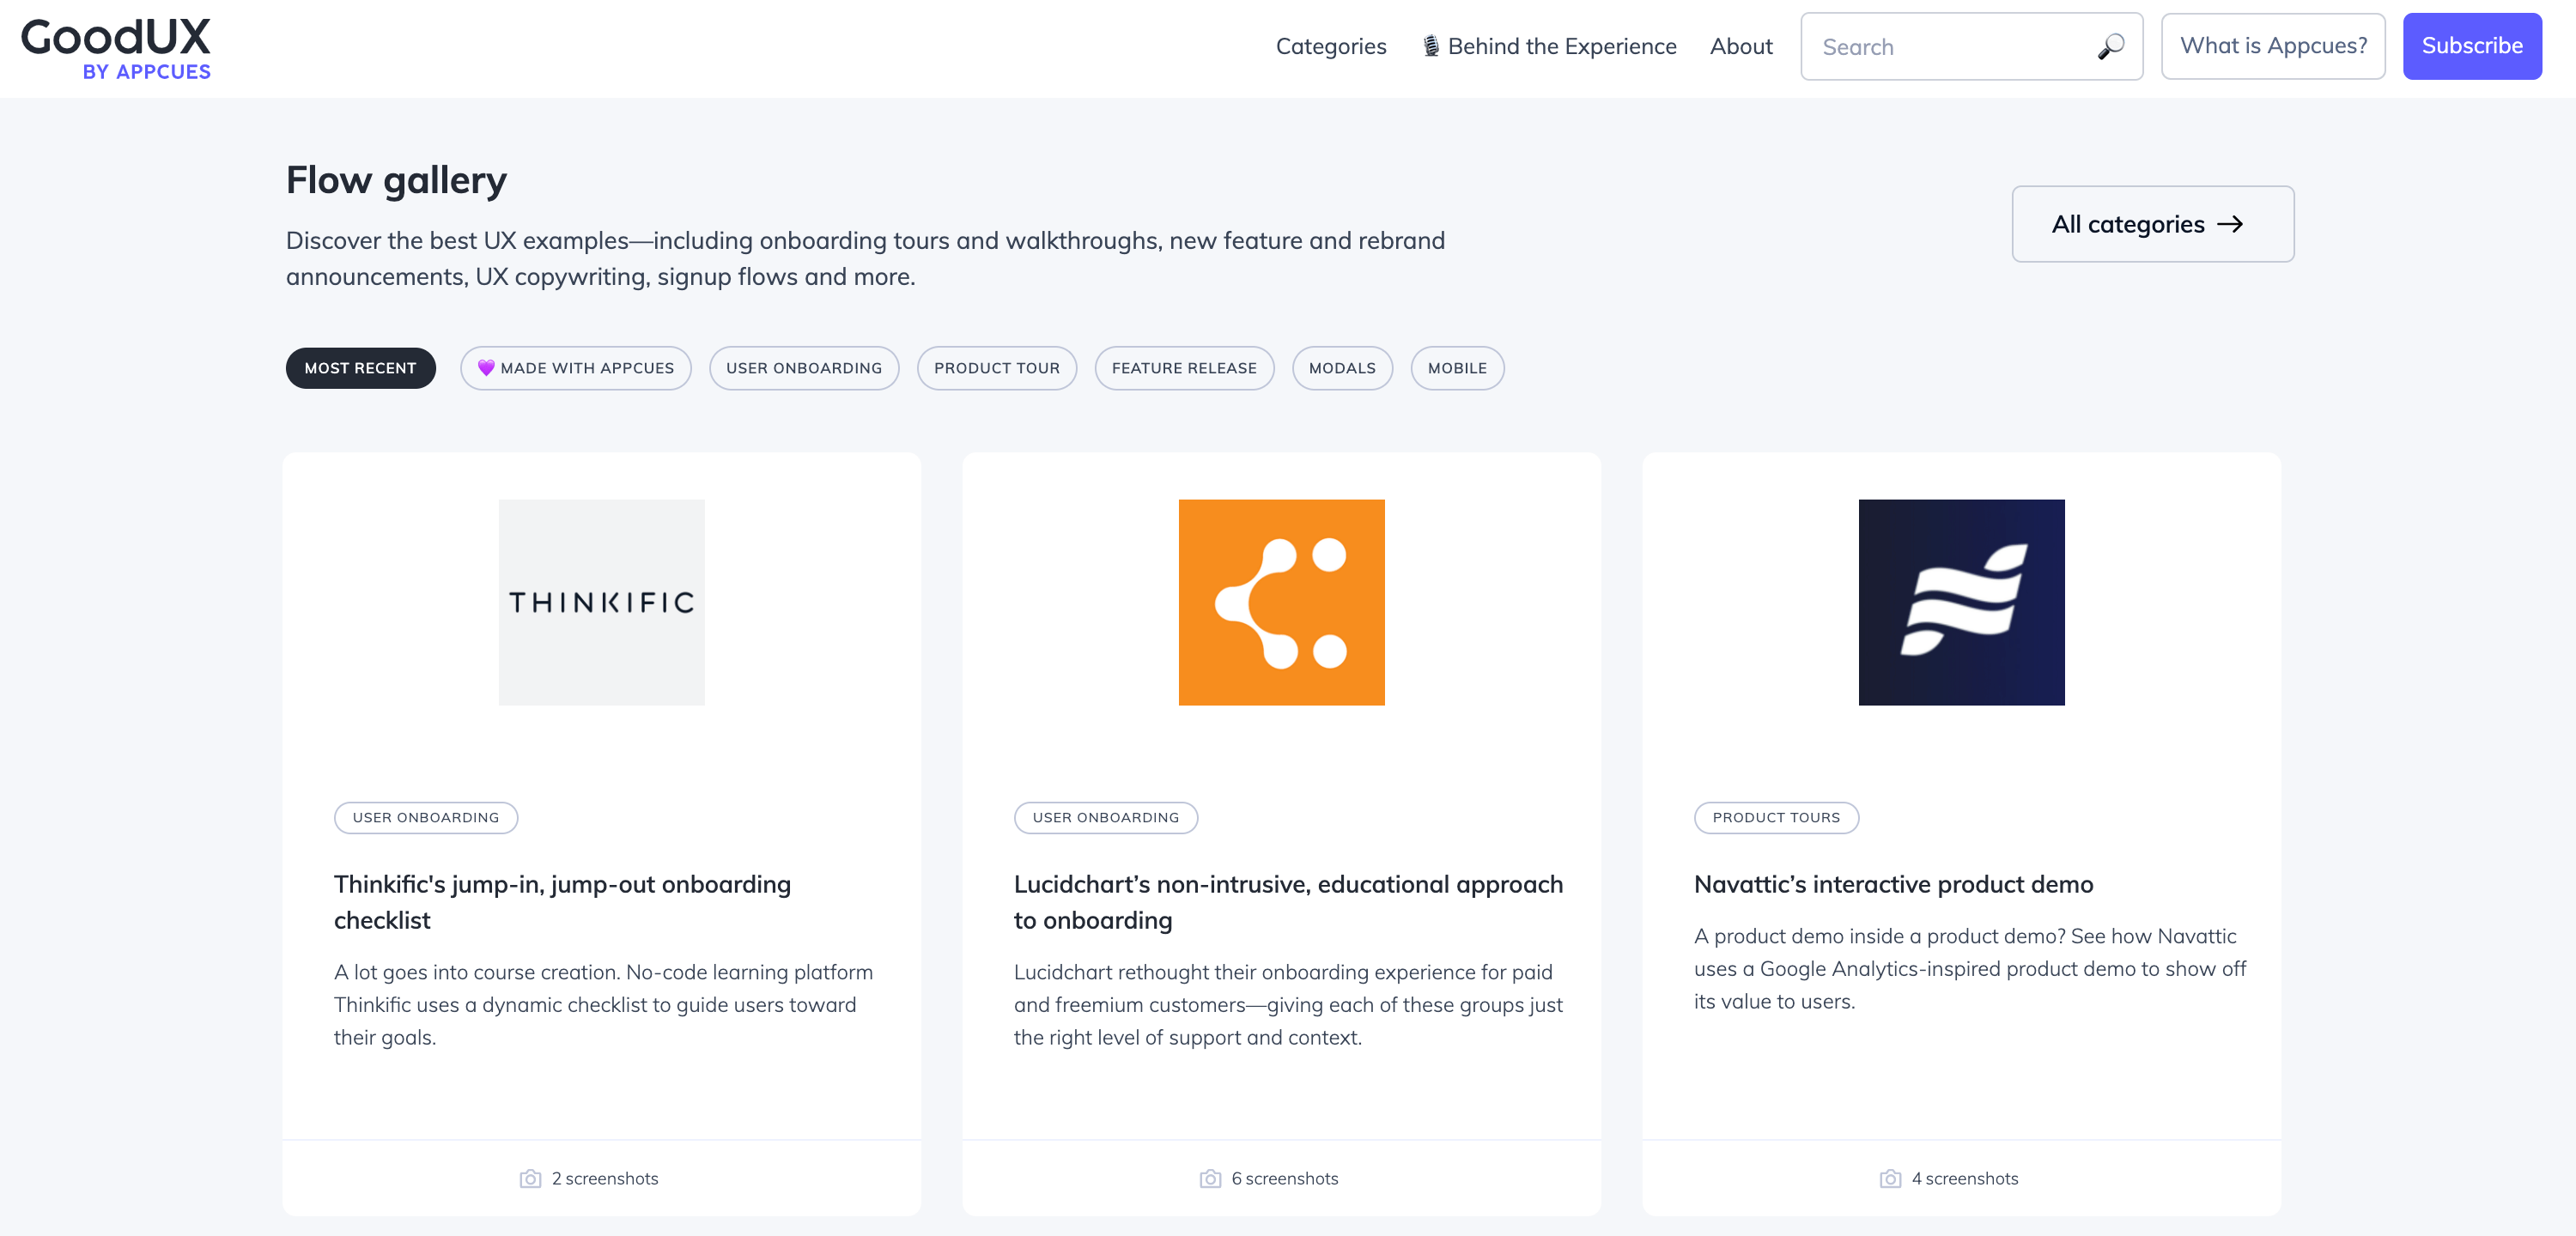Viewport: 2576px width, 1236px height.
Task: Filter gallery by Modals
Action: [x=1342, y=368]
